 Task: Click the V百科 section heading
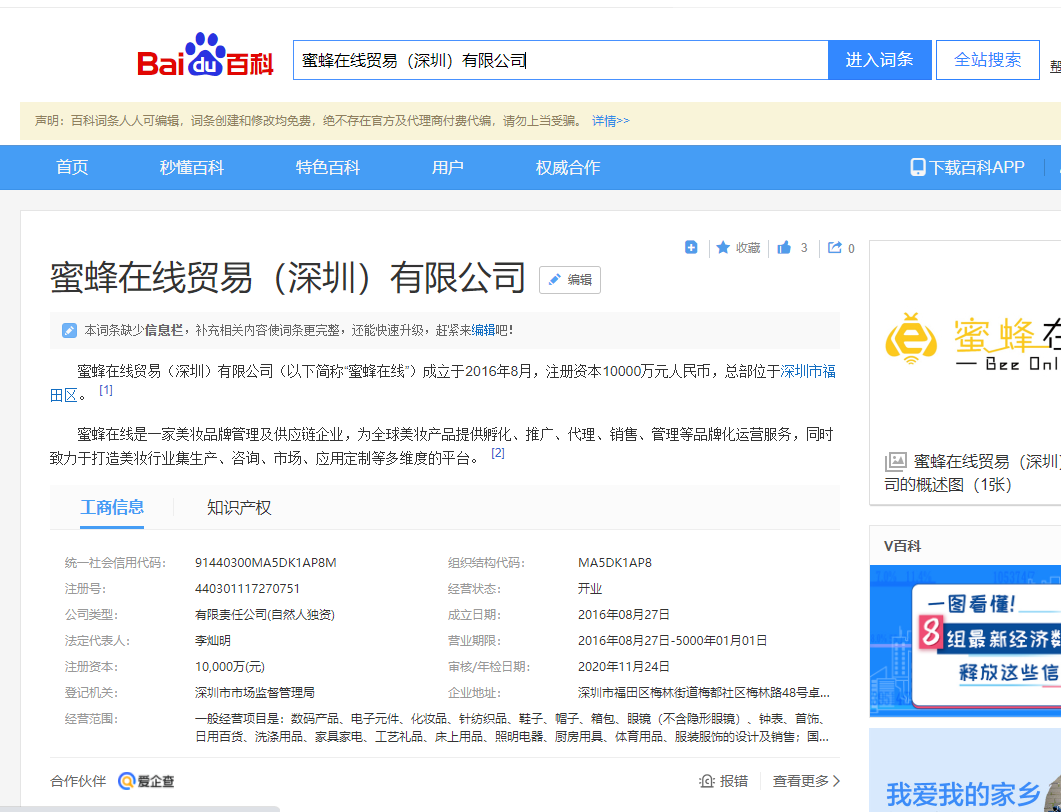[x=903, y=546]
